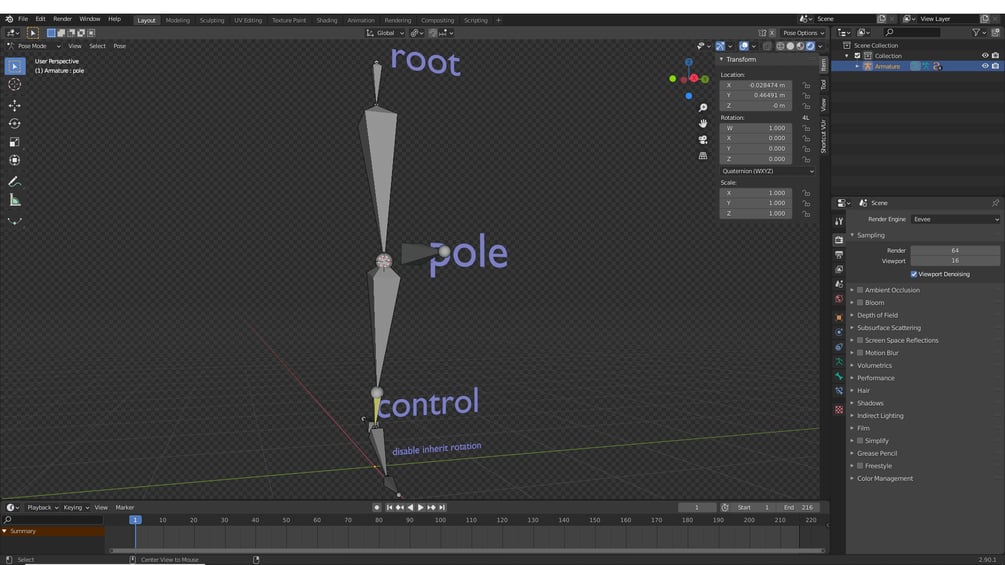Open the Pose menu in viewport header
Viewport: 1005px width, 565px height.
(x=120, y=46)
